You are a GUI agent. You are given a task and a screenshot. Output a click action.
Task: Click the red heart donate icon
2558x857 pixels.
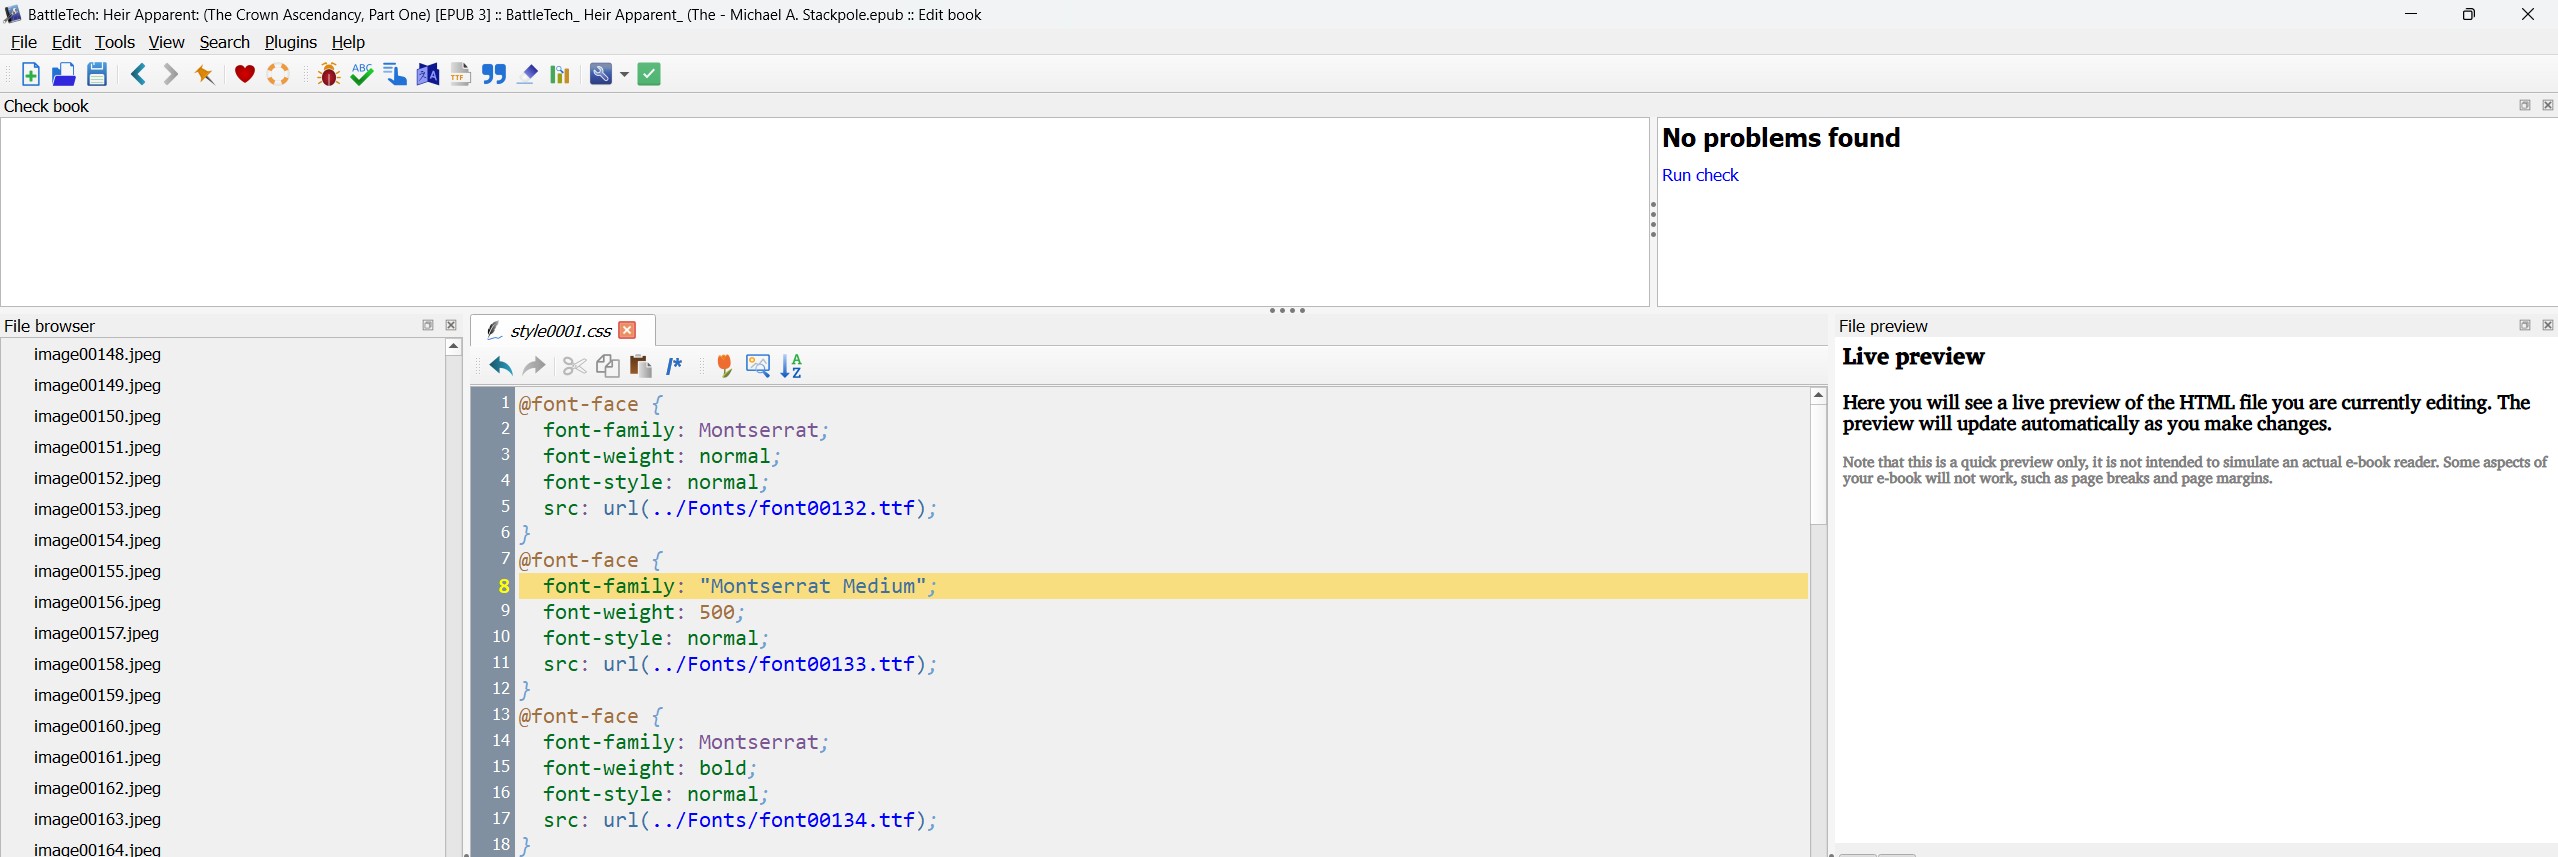click(244, 74)
